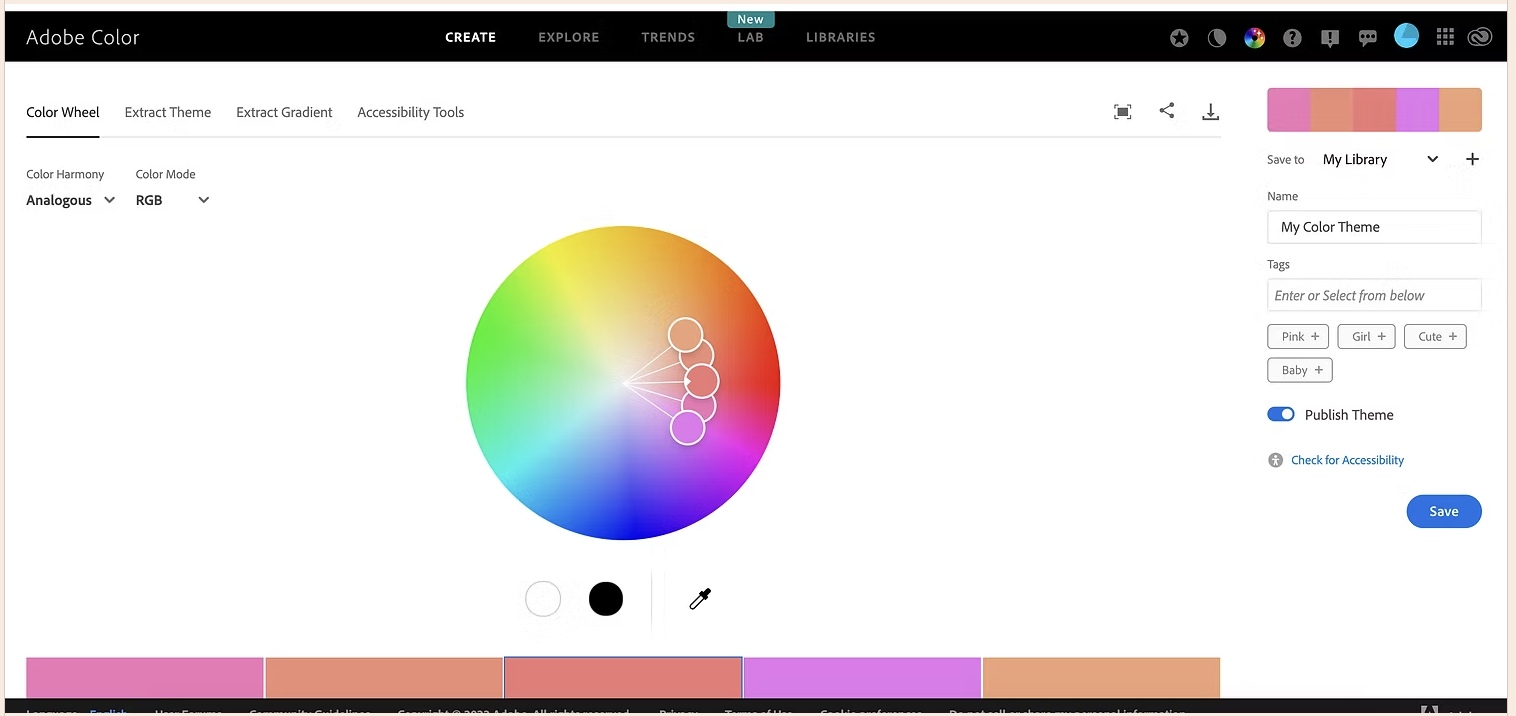Click the feedback exclamation bubble icon
1516x716 pixels.
click(x=1330, y=38)
